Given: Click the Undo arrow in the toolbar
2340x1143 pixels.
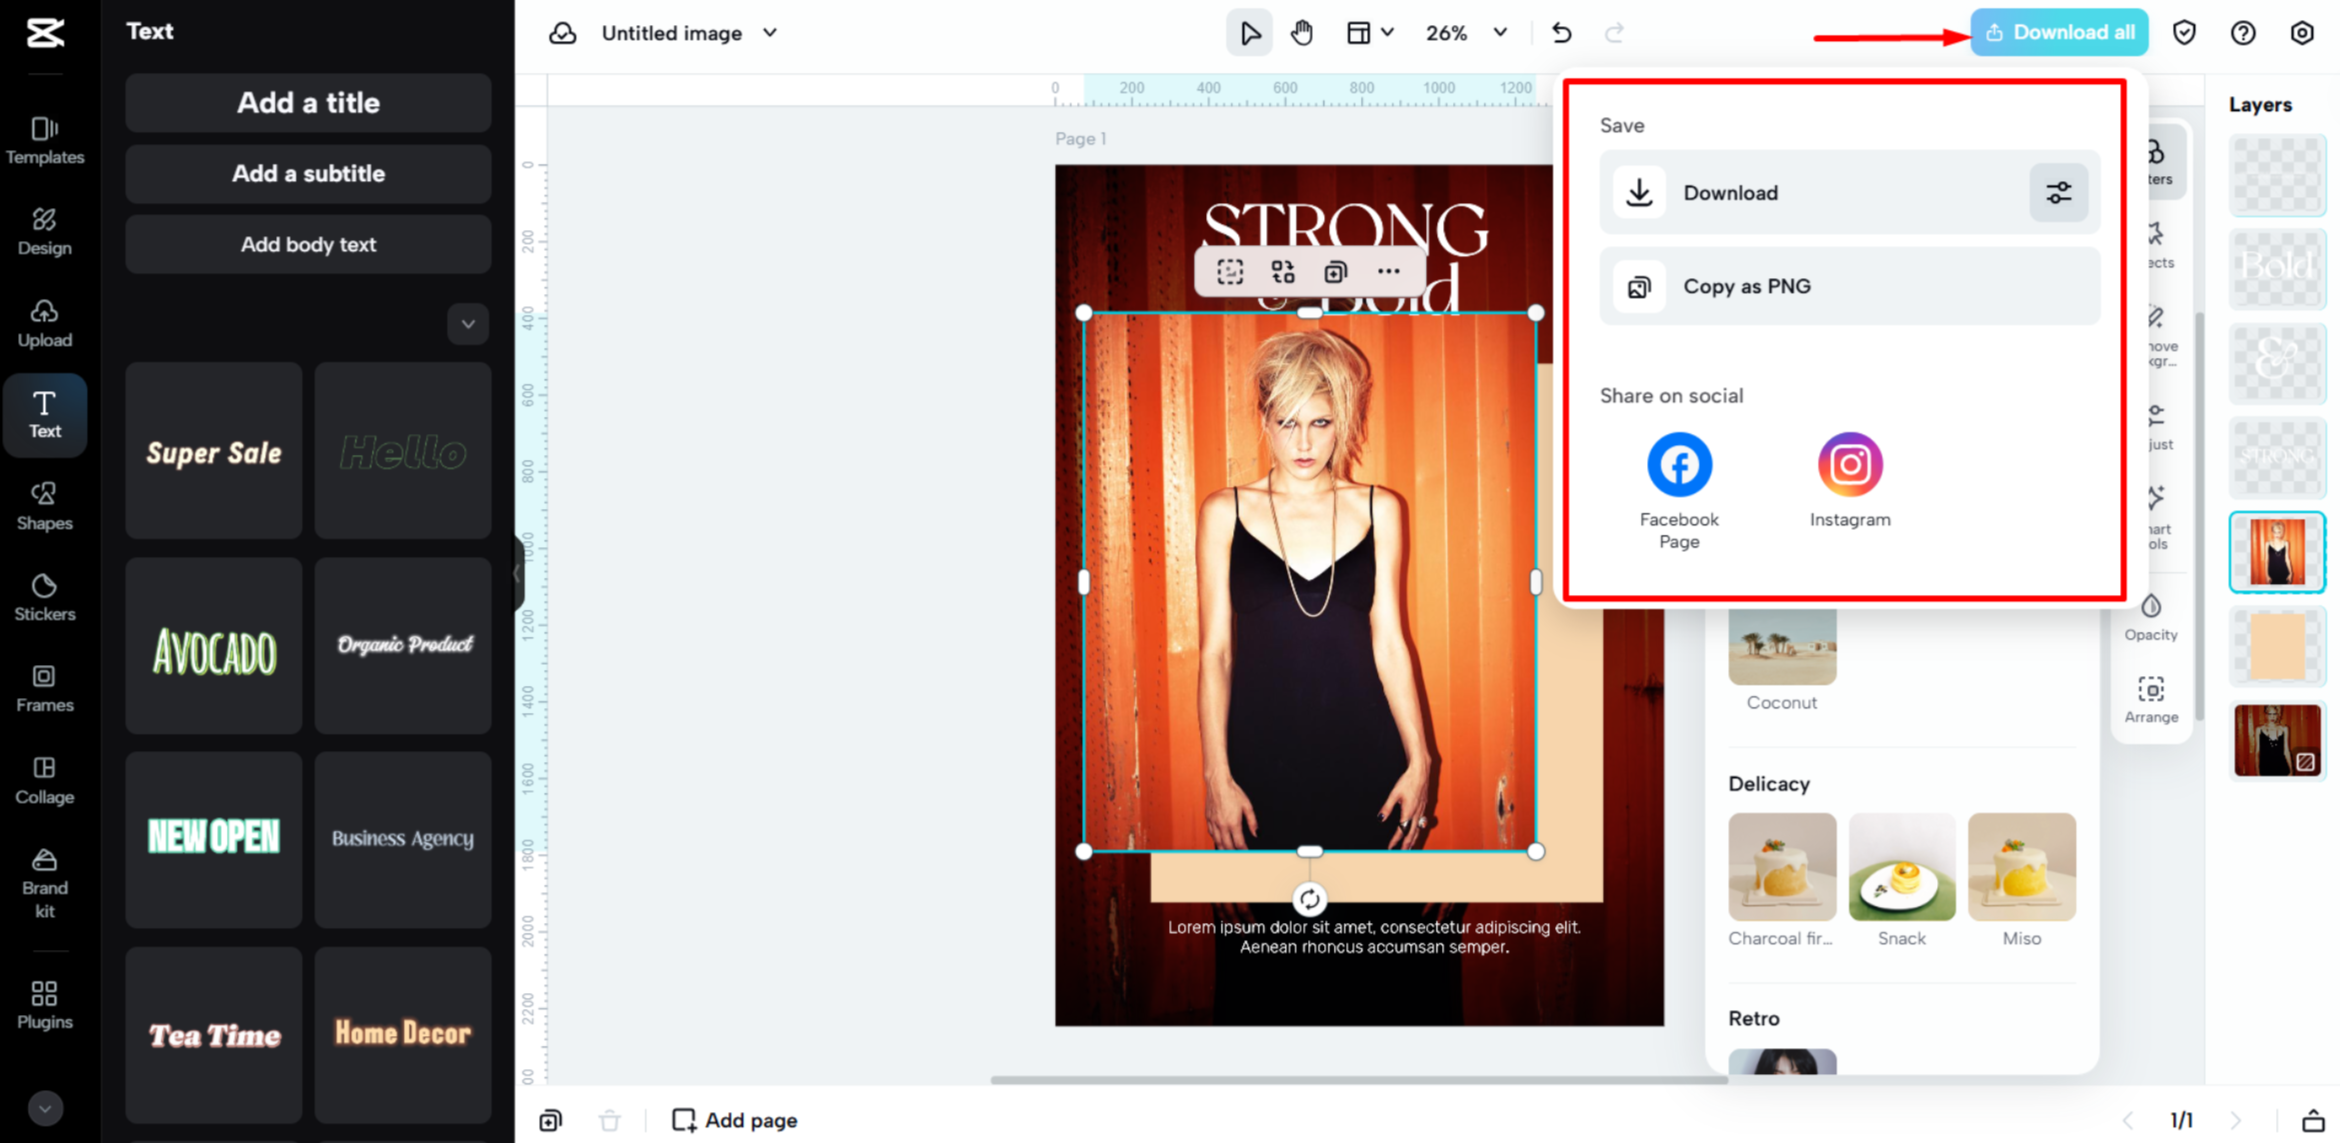Looking at the screenshot, I should [1561, 32].
